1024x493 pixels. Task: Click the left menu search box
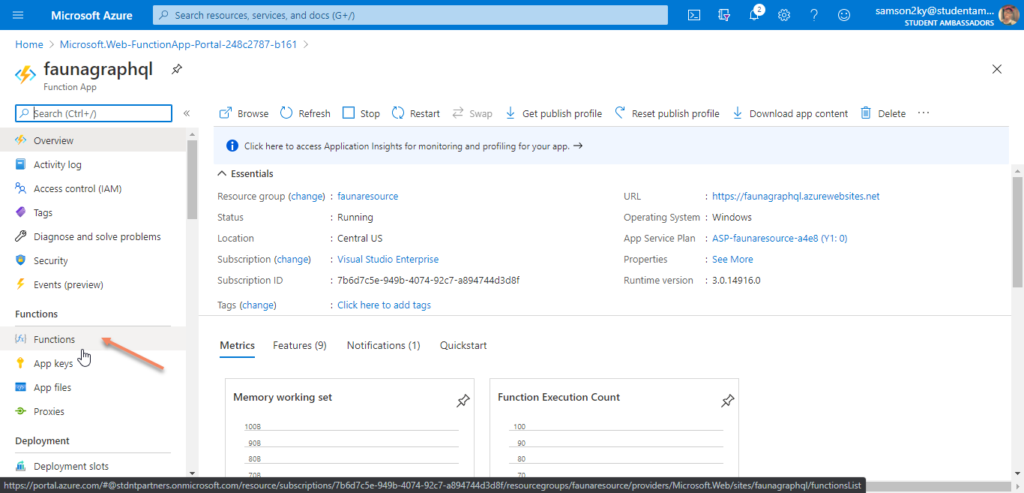pos(93,113)
